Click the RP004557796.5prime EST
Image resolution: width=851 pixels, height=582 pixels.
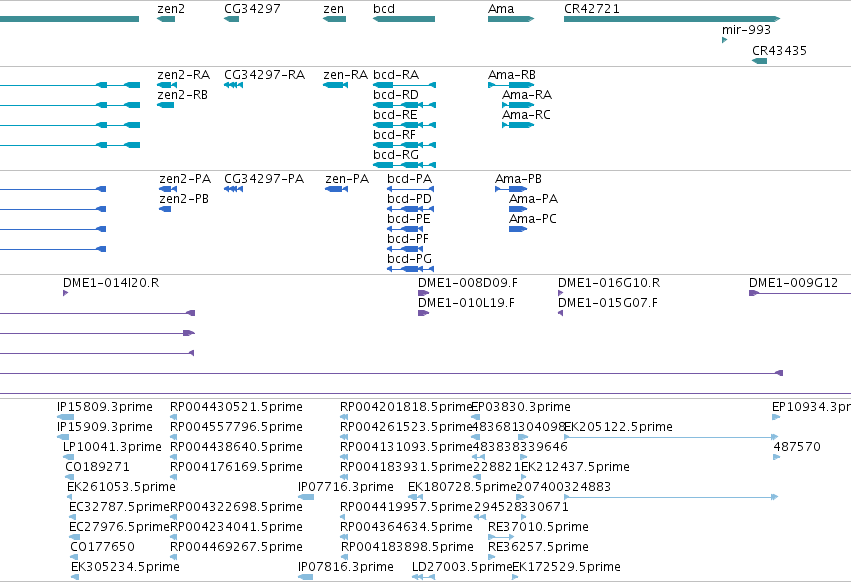pos(174,437)
